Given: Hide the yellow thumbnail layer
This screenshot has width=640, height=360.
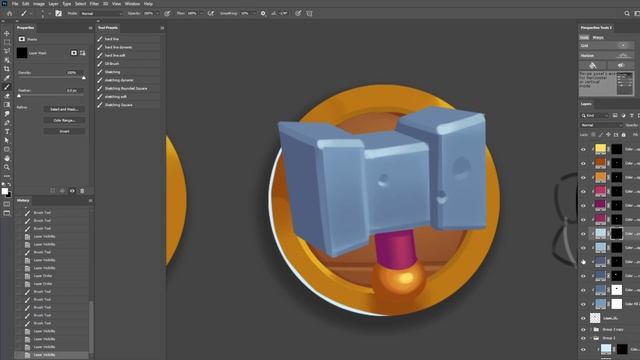Looking at the screenshot, I should tap(583, 149).
